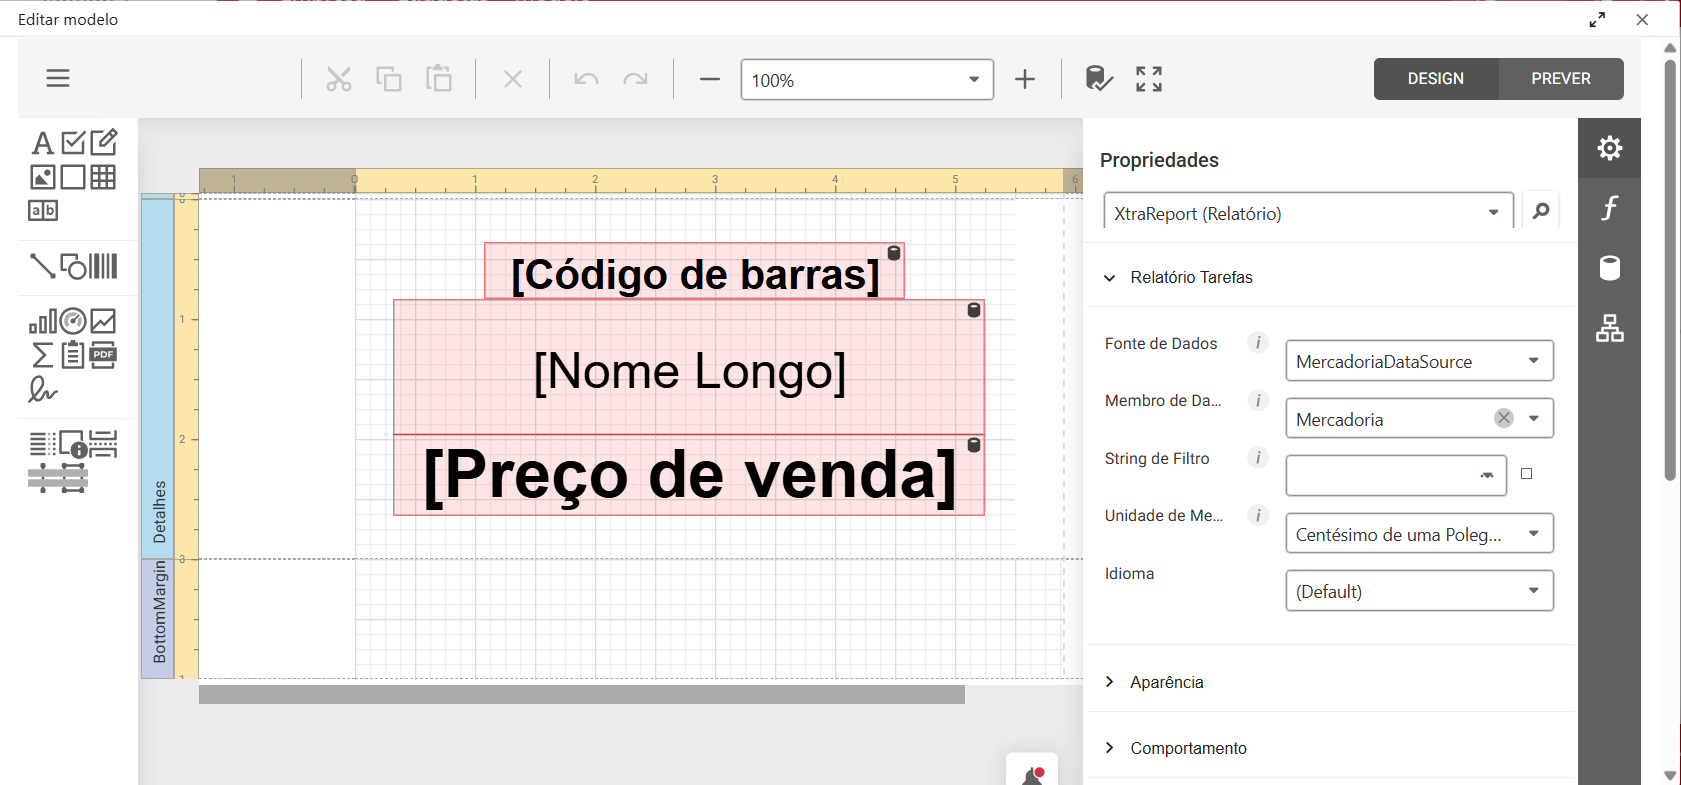The width and height of the screenshot is (1681, 785).
Task: Switch to the PREVER tab
Action: pos(1560,79)
